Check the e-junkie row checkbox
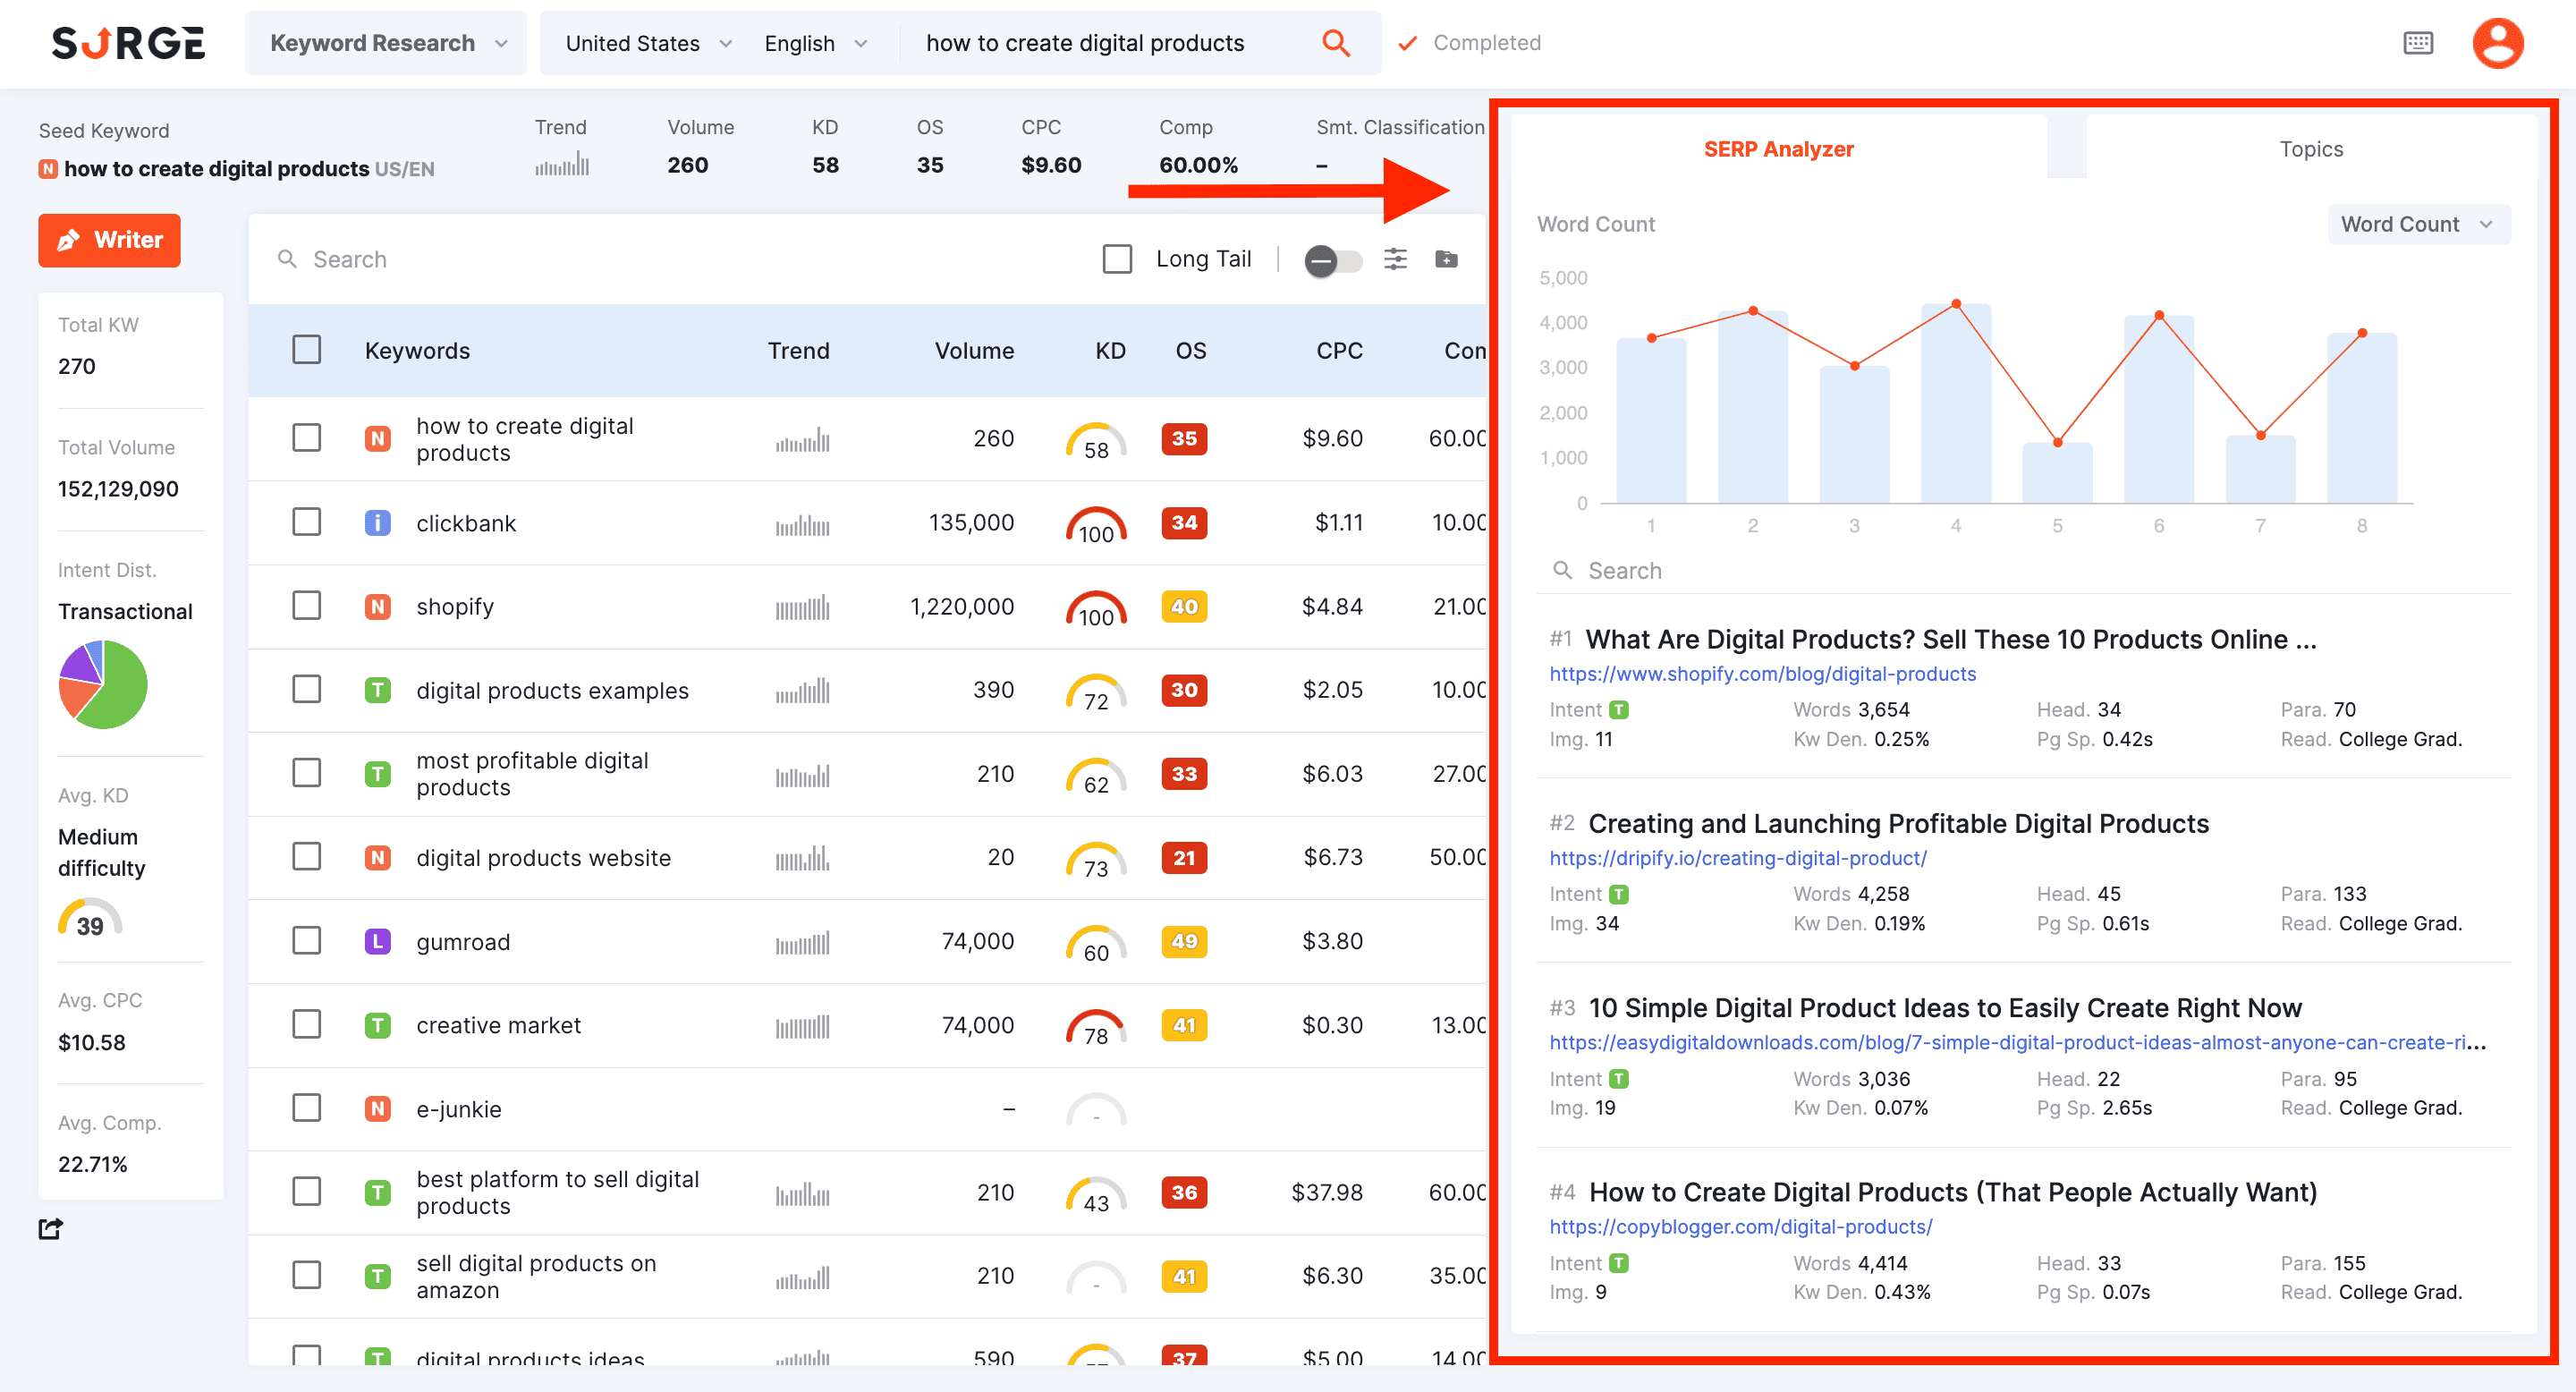 pos(306,1107)
